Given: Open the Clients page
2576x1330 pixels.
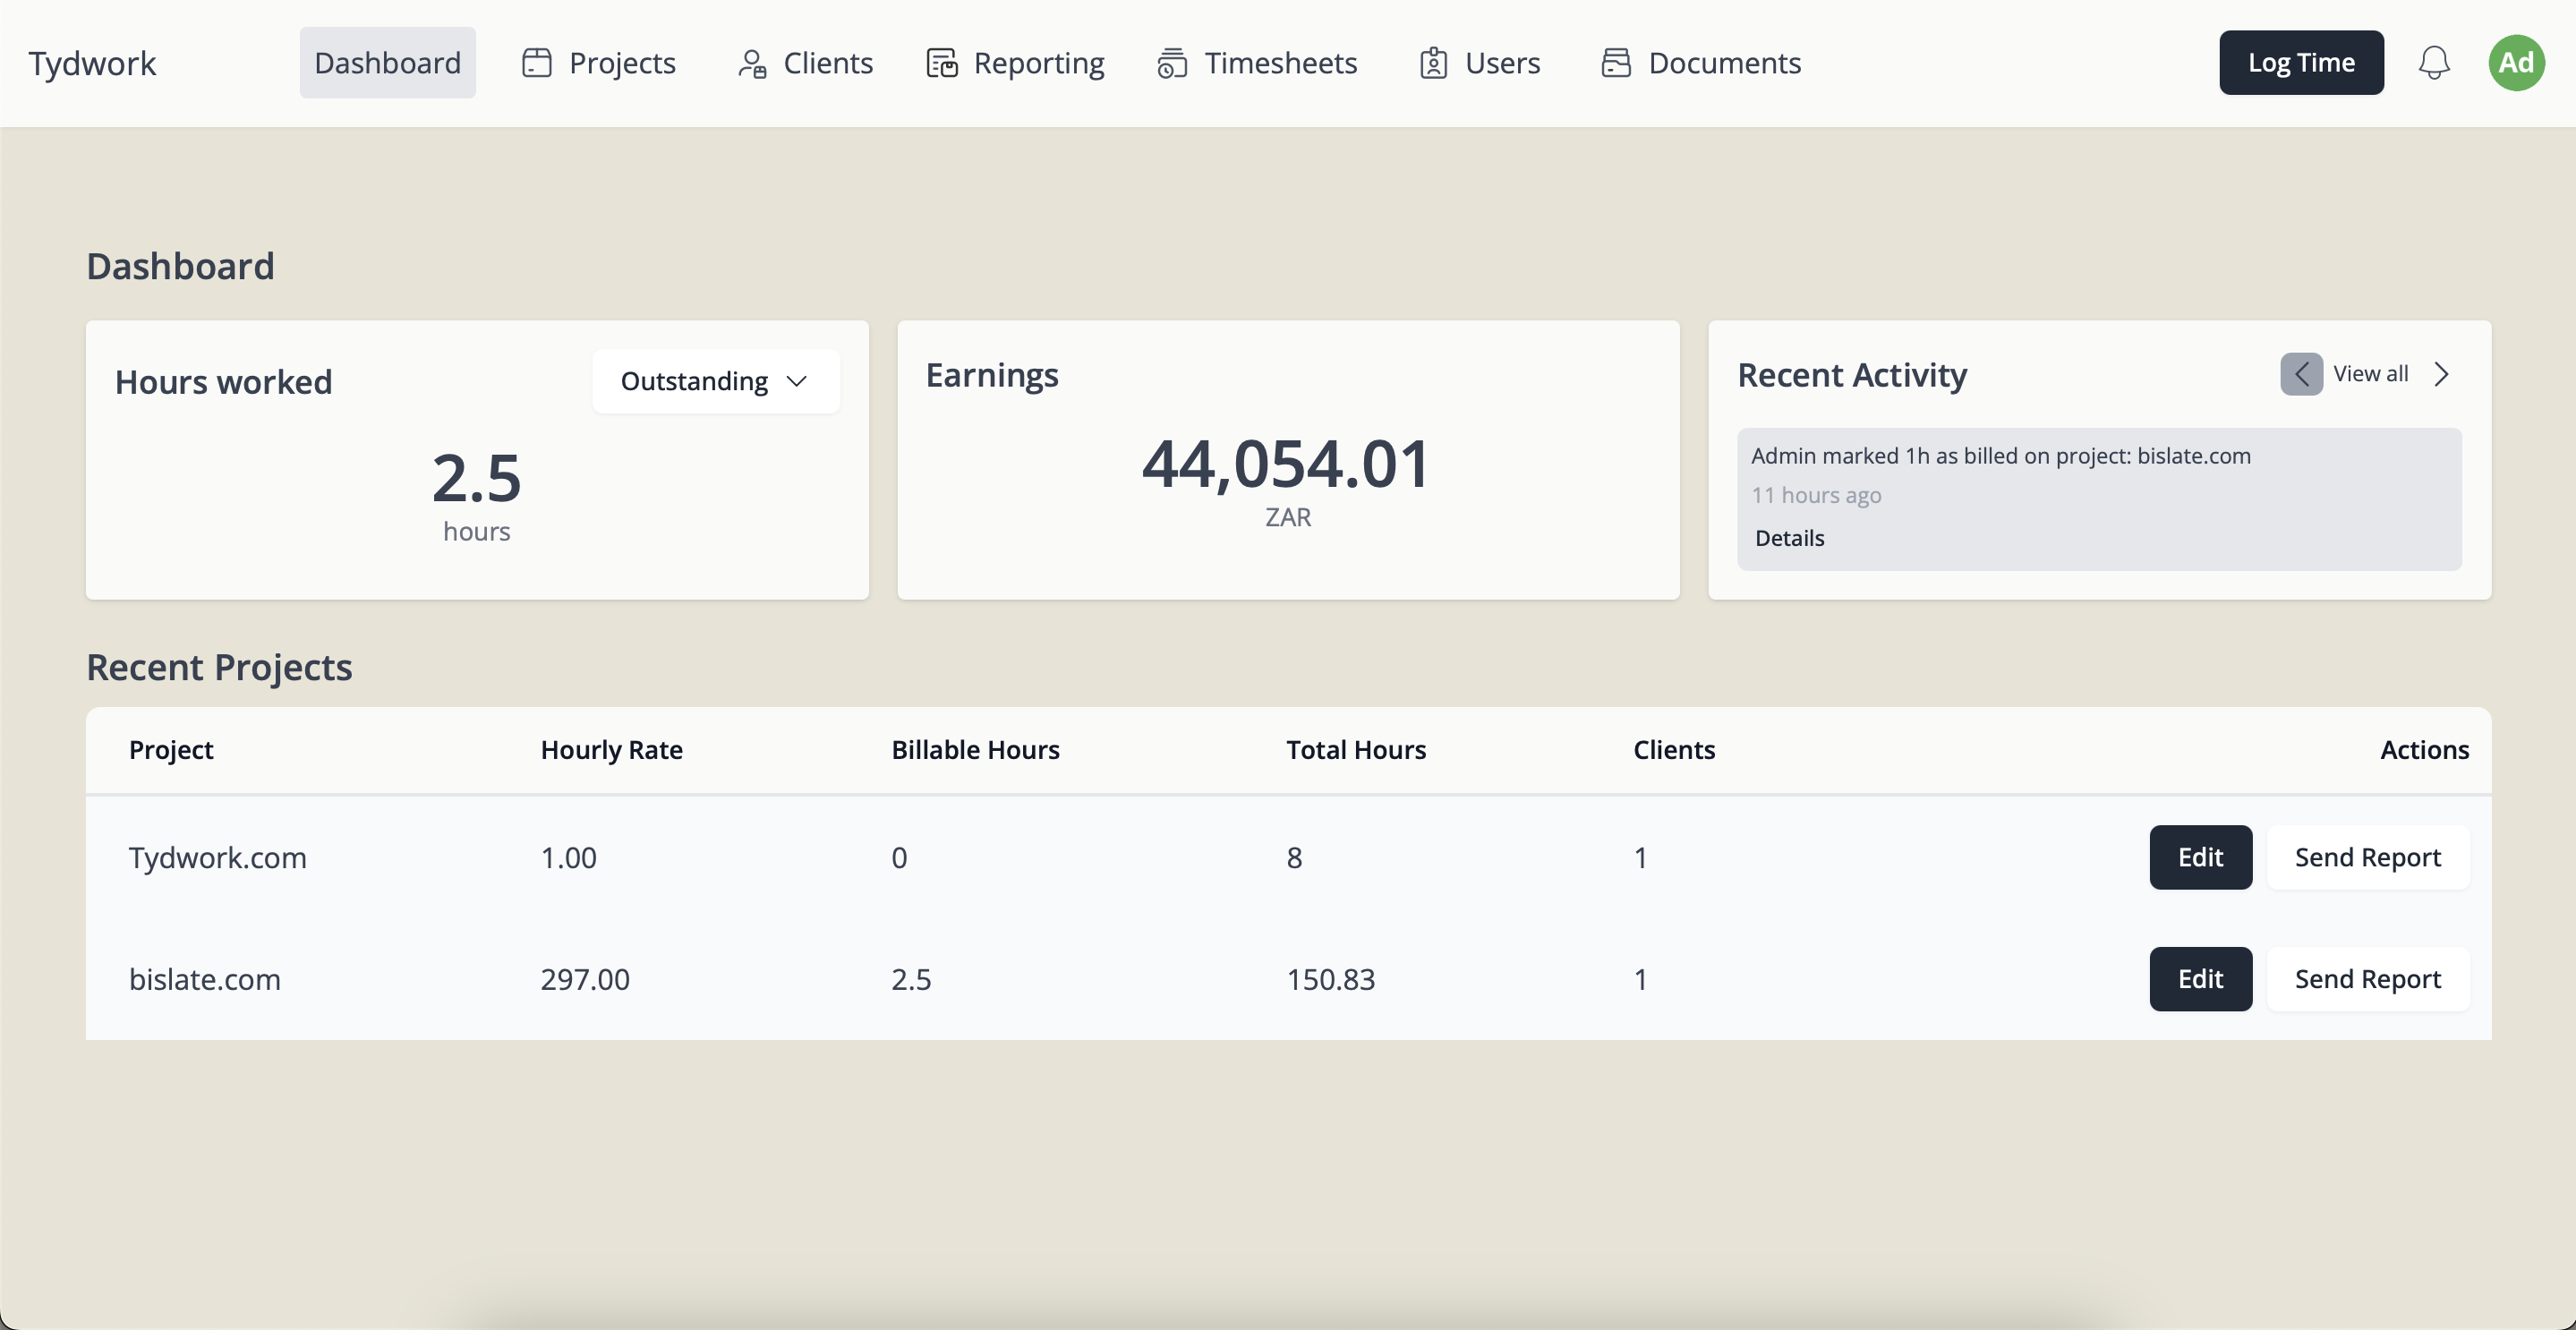Looking at the screenshot, I should [805, 63].
